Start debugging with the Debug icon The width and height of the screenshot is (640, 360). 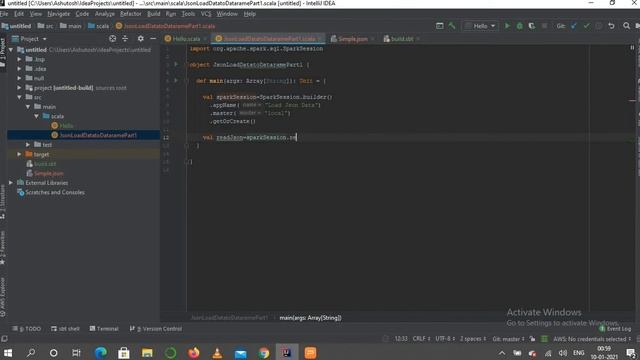click(x=520, y=26)
